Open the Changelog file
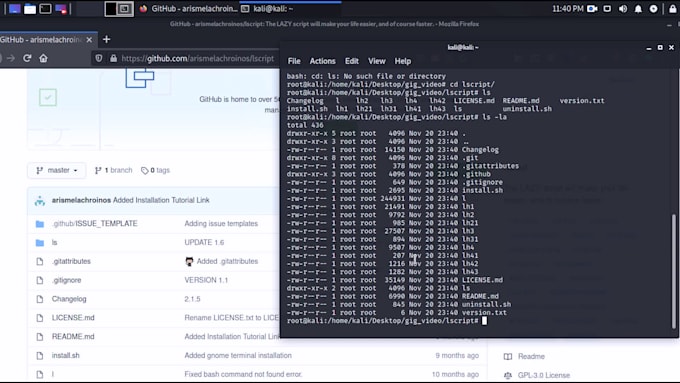680x383 pixels. [69, 299]
